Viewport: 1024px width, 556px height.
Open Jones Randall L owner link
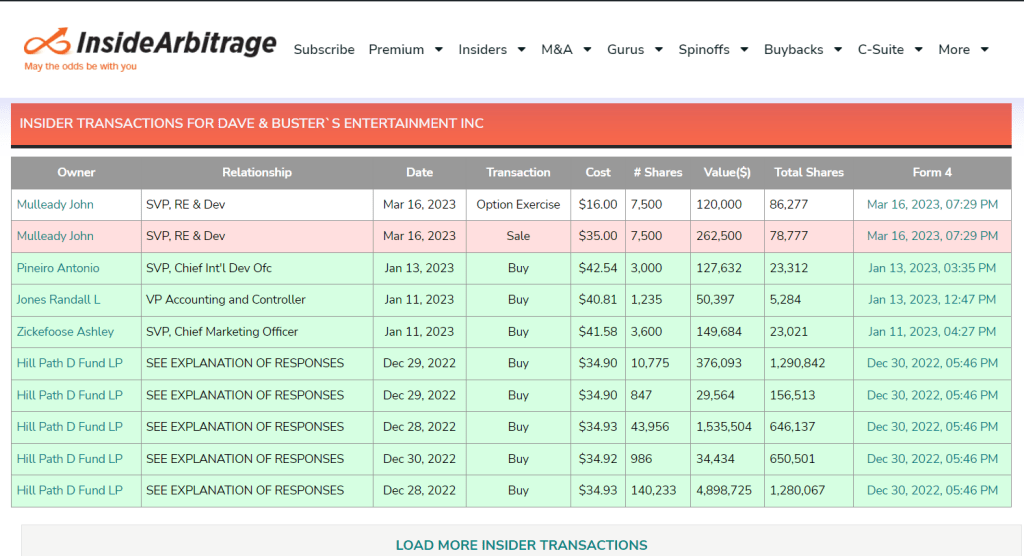pyautogui.click(x=58, y=300)
